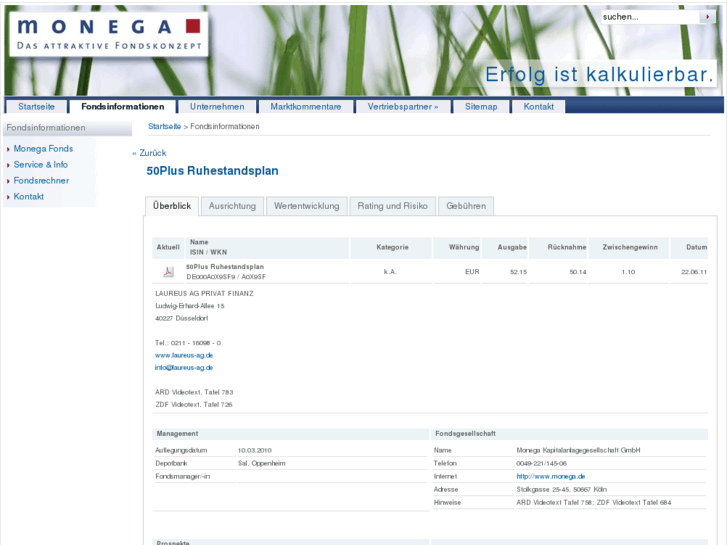The height and width of the screenshot is (545, 727).
Task: Click the Rücknahme value 50.14
Action: point(578,272)
